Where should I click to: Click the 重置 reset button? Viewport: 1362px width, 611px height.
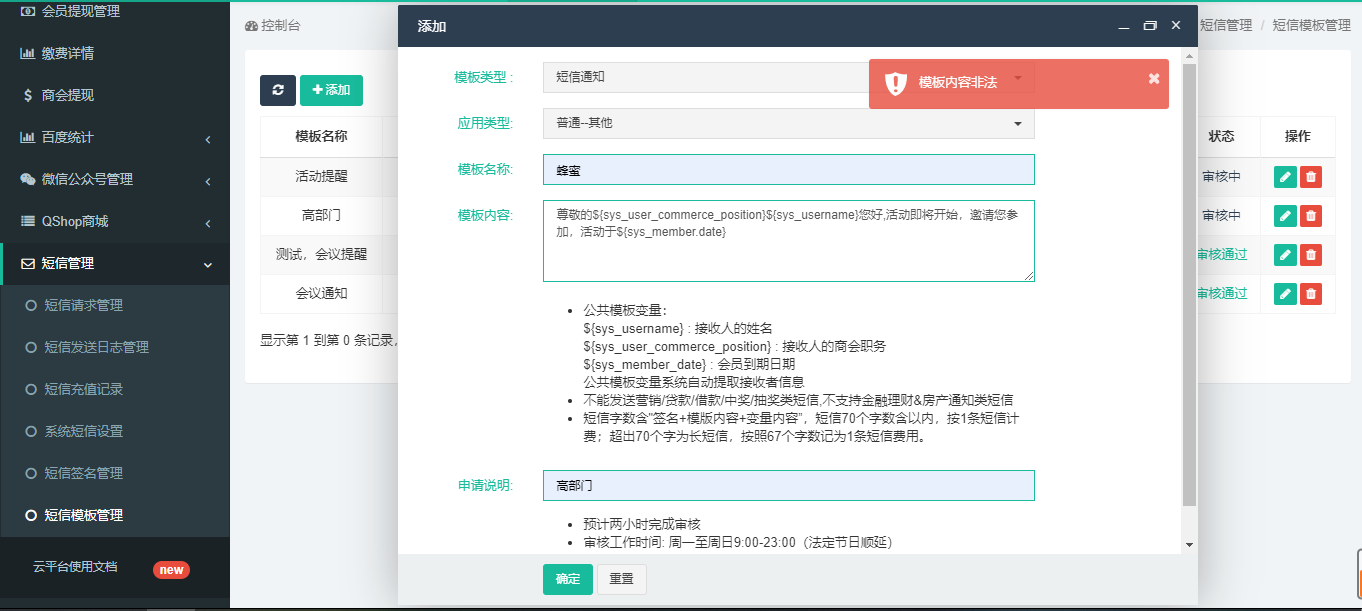(x=621, y=580)
